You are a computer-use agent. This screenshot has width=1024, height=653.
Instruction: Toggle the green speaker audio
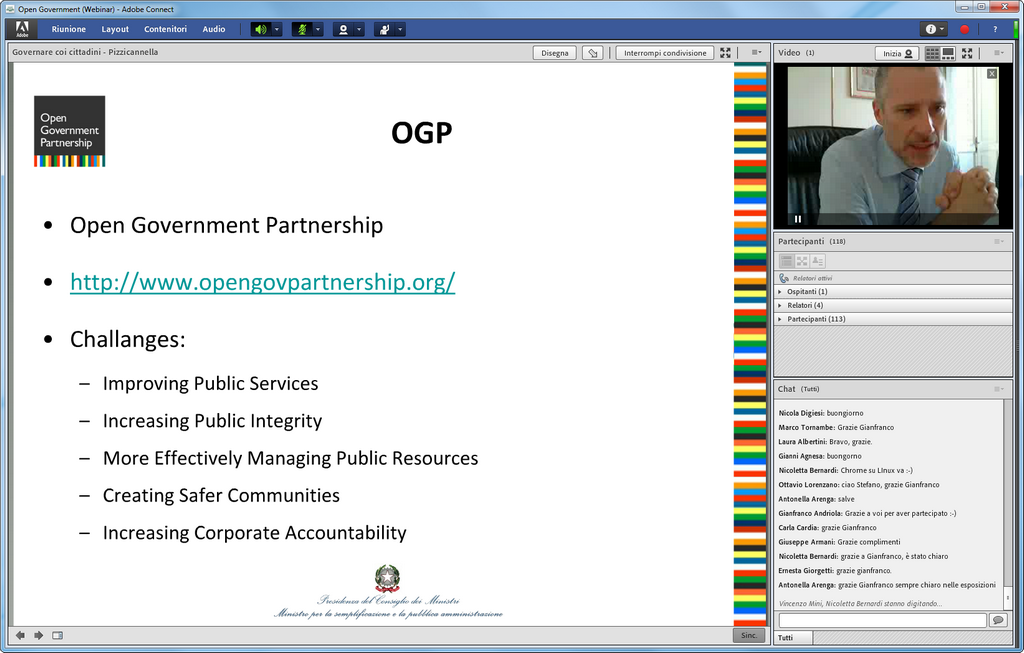click(x=261, y=29)
